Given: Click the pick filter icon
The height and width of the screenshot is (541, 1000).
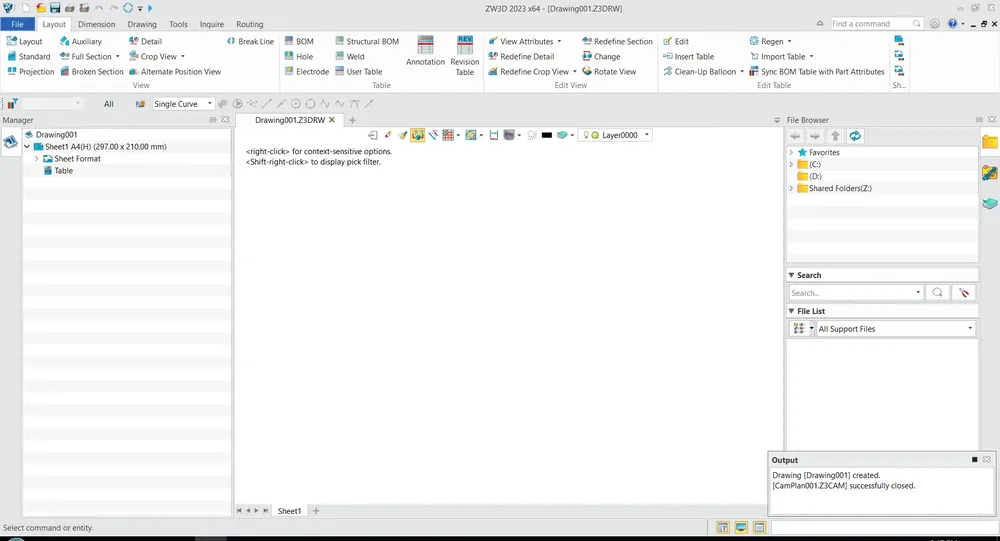Looking at the screenshot, I should click(x=12, y=103).
